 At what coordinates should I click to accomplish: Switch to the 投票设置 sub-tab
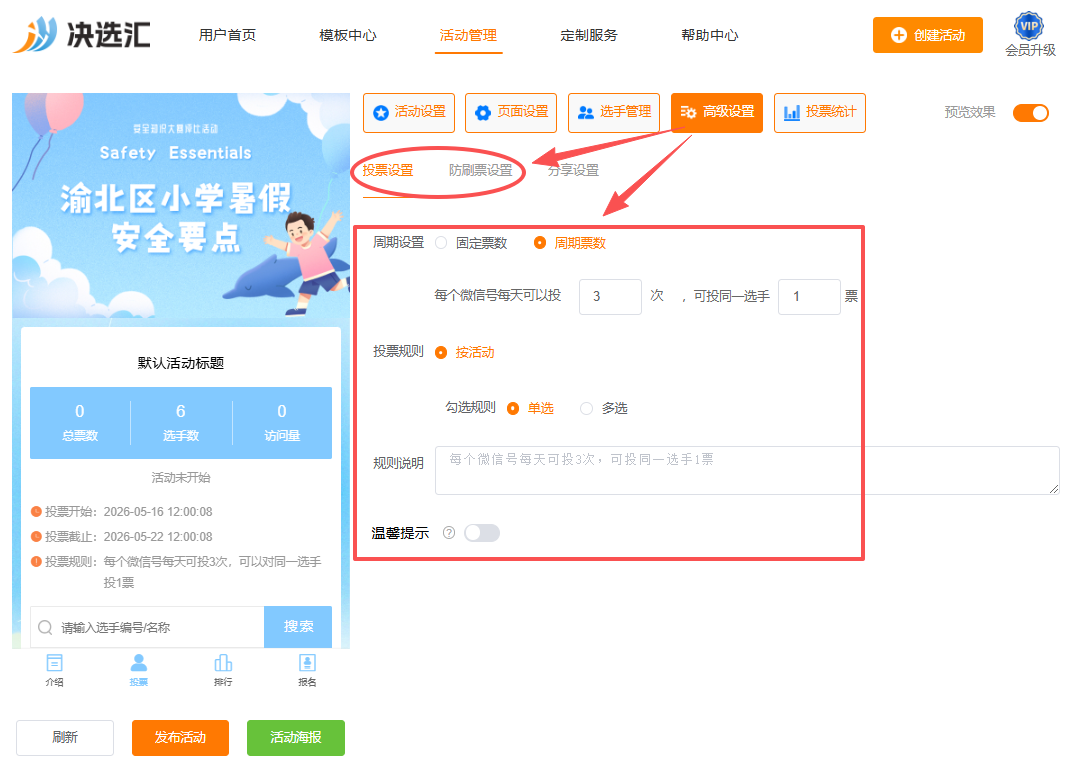point(388,170)
